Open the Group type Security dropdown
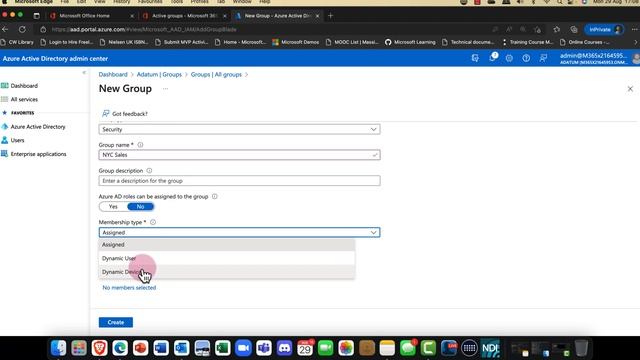The image size is (640, 360). coord(239,129)
